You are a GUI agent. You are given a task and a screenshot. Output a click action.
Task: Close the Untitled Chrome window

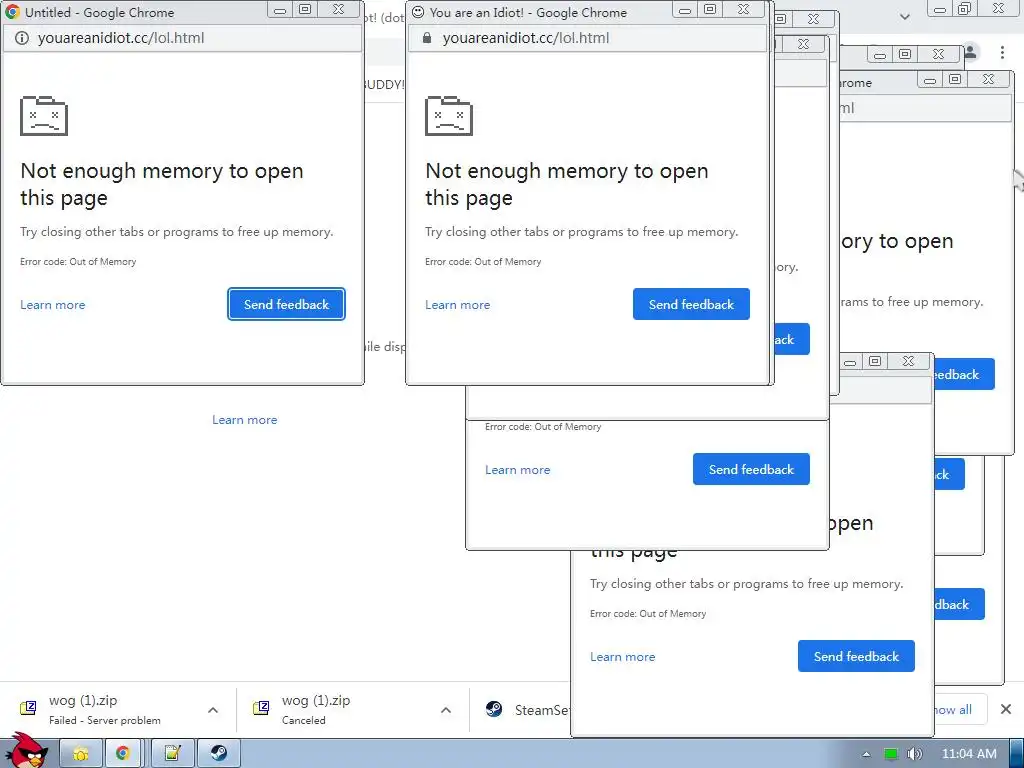tap(338, 9)
